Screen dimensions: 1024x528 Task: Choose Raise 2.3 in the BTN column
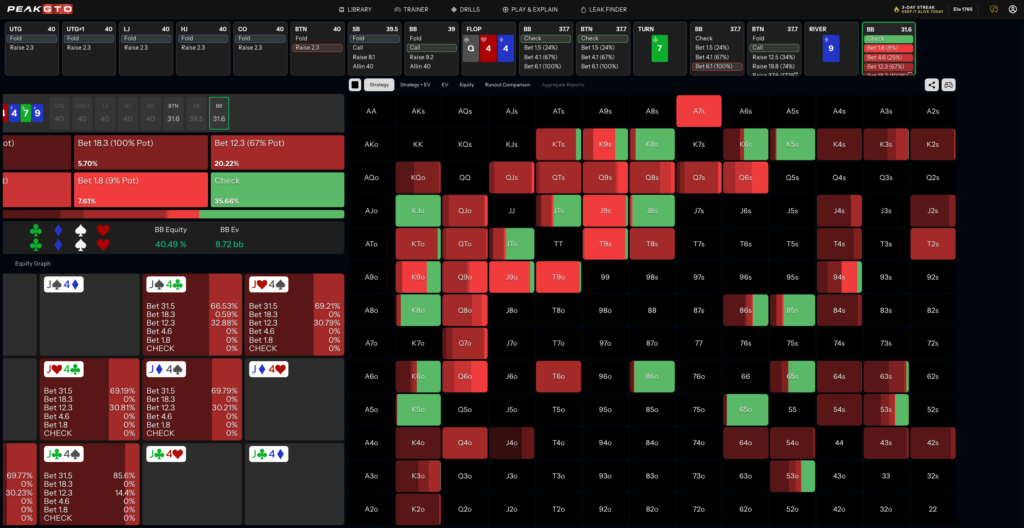pos(319,48)
